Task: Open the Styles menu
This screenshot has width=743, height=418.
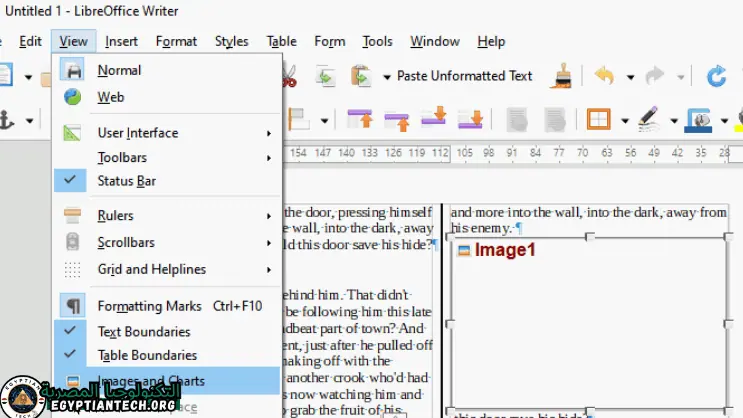Action: tap(231, 42)
